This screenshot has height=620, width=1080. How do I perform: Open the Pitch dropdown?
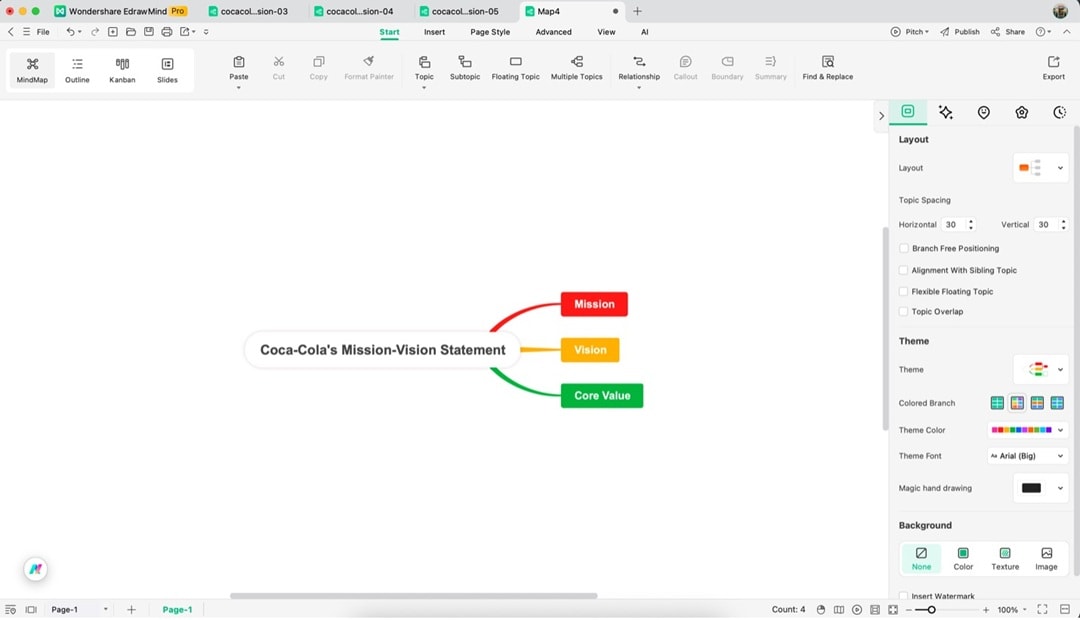coord(910,32)
